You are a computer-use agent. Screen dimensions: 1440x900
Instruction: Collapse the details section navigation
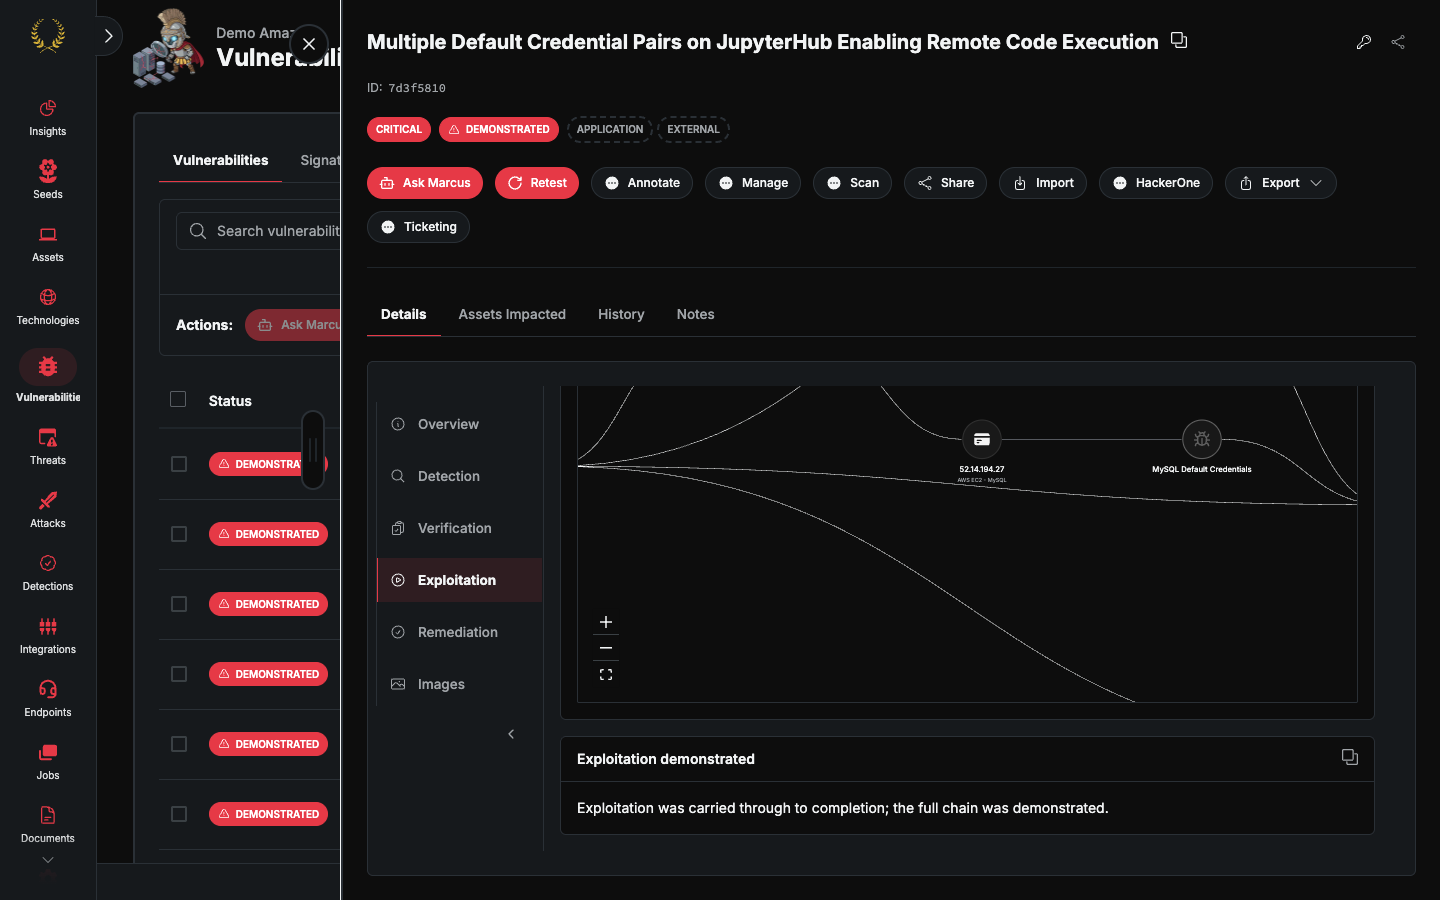pyautogui.click(x=511, y=734)
